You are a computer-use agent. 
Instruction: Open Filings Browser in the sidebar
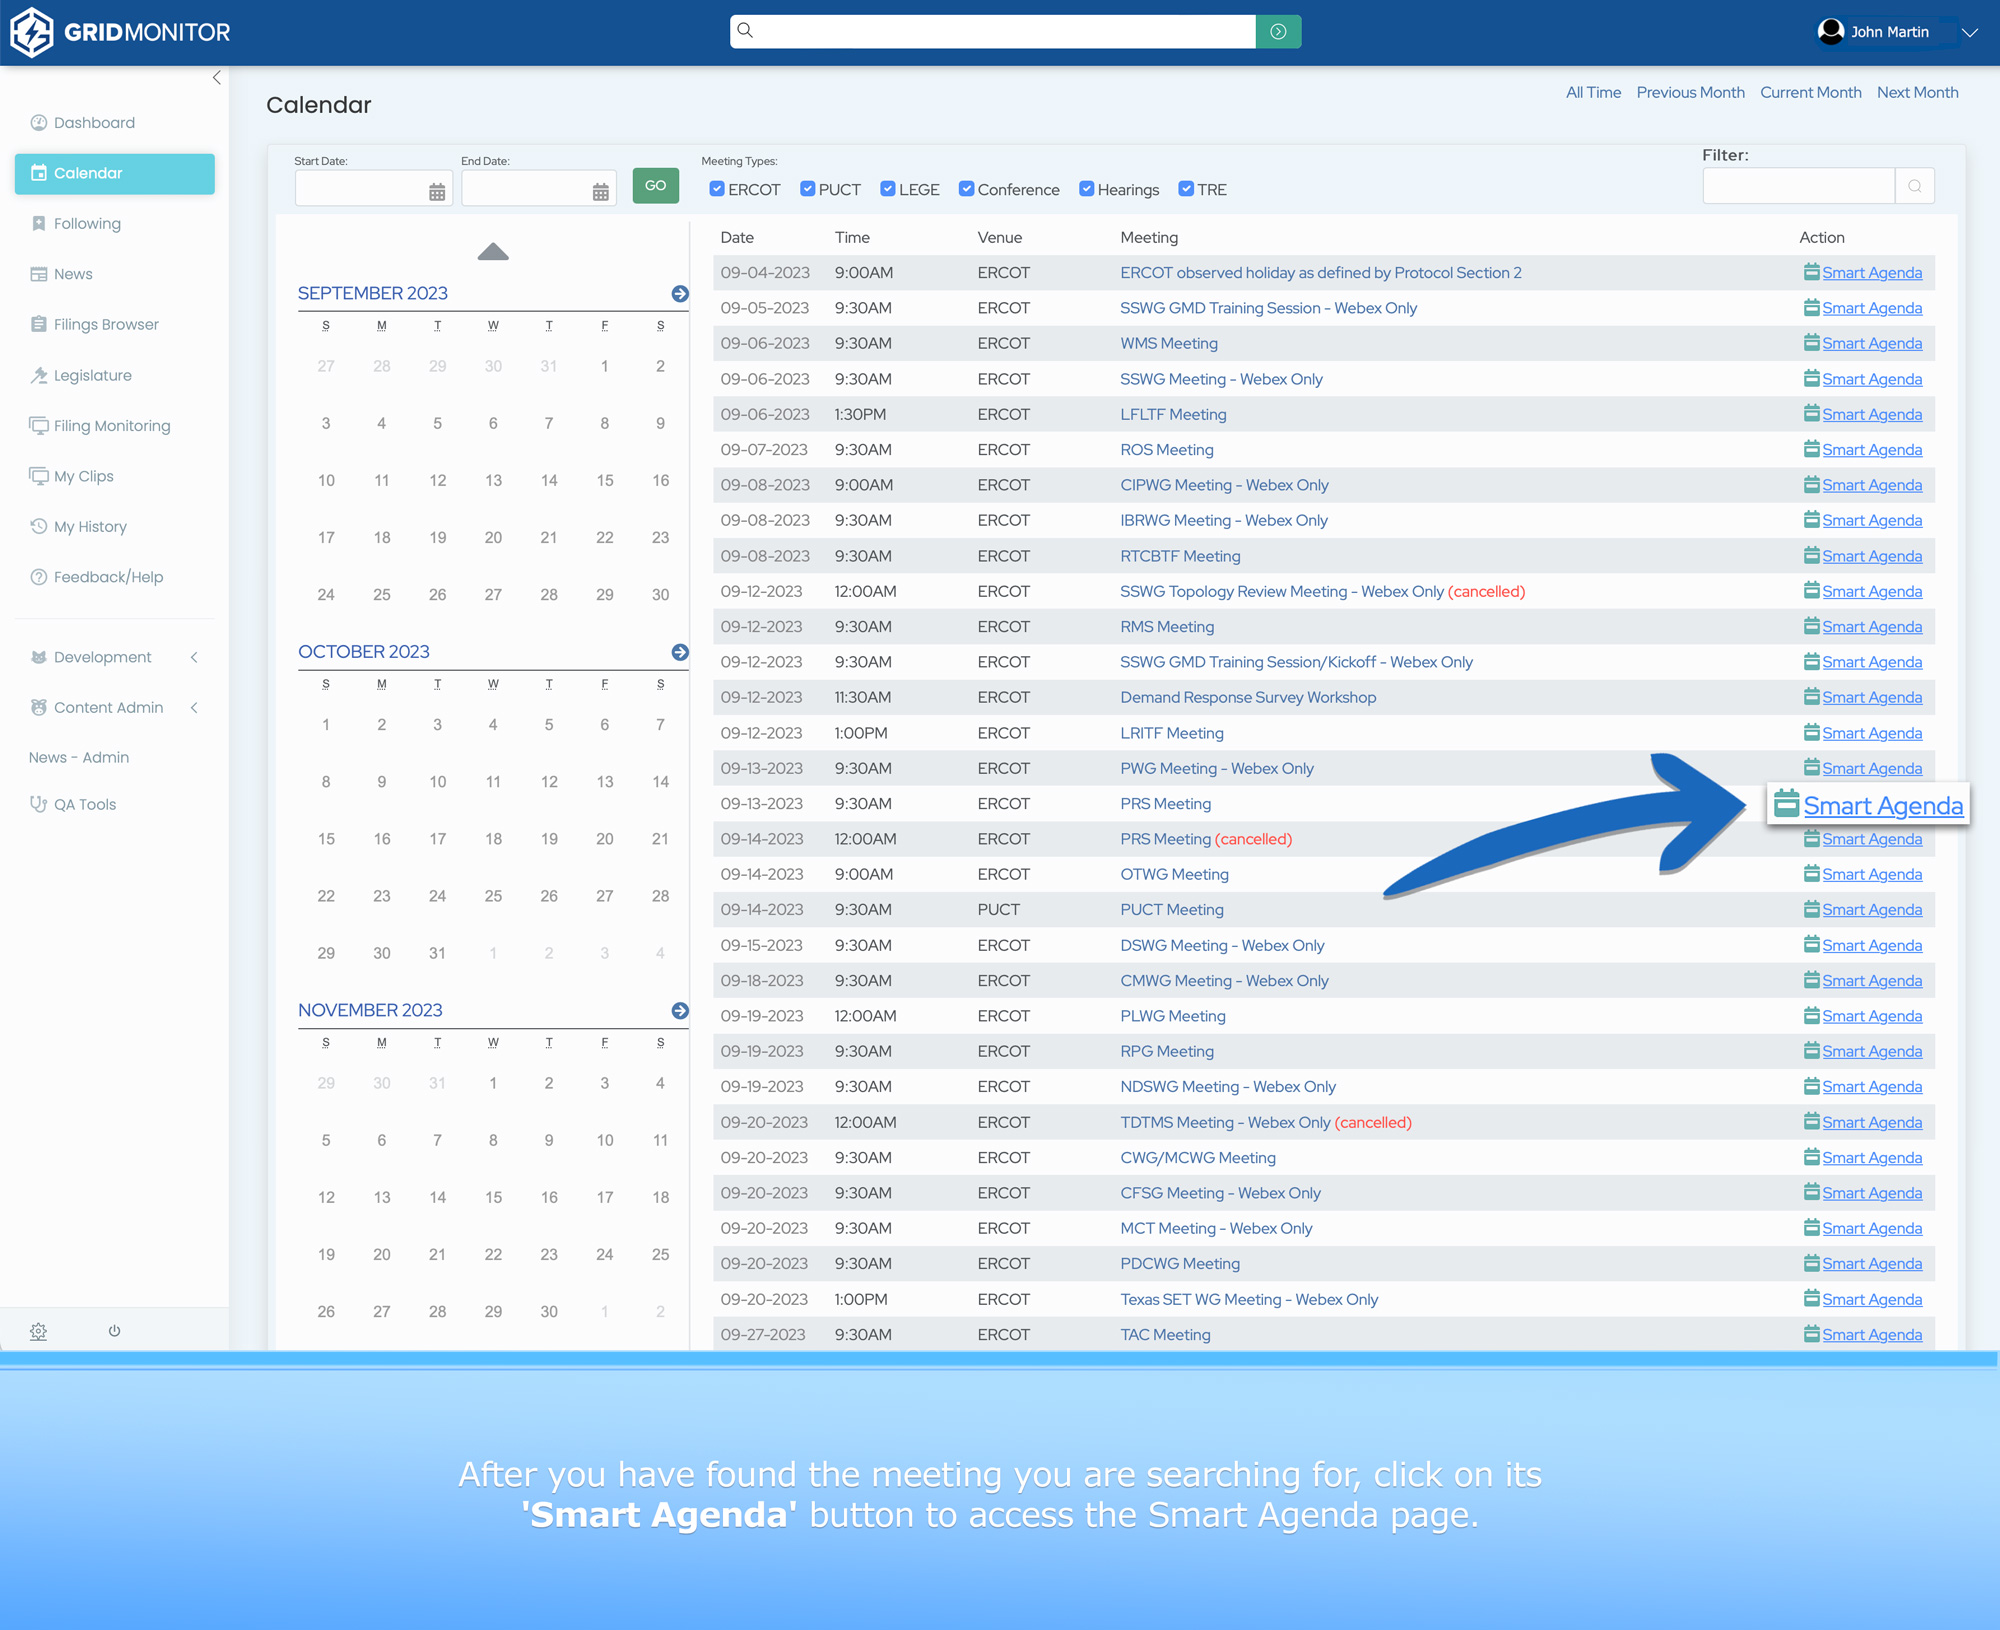click(106, 325)
